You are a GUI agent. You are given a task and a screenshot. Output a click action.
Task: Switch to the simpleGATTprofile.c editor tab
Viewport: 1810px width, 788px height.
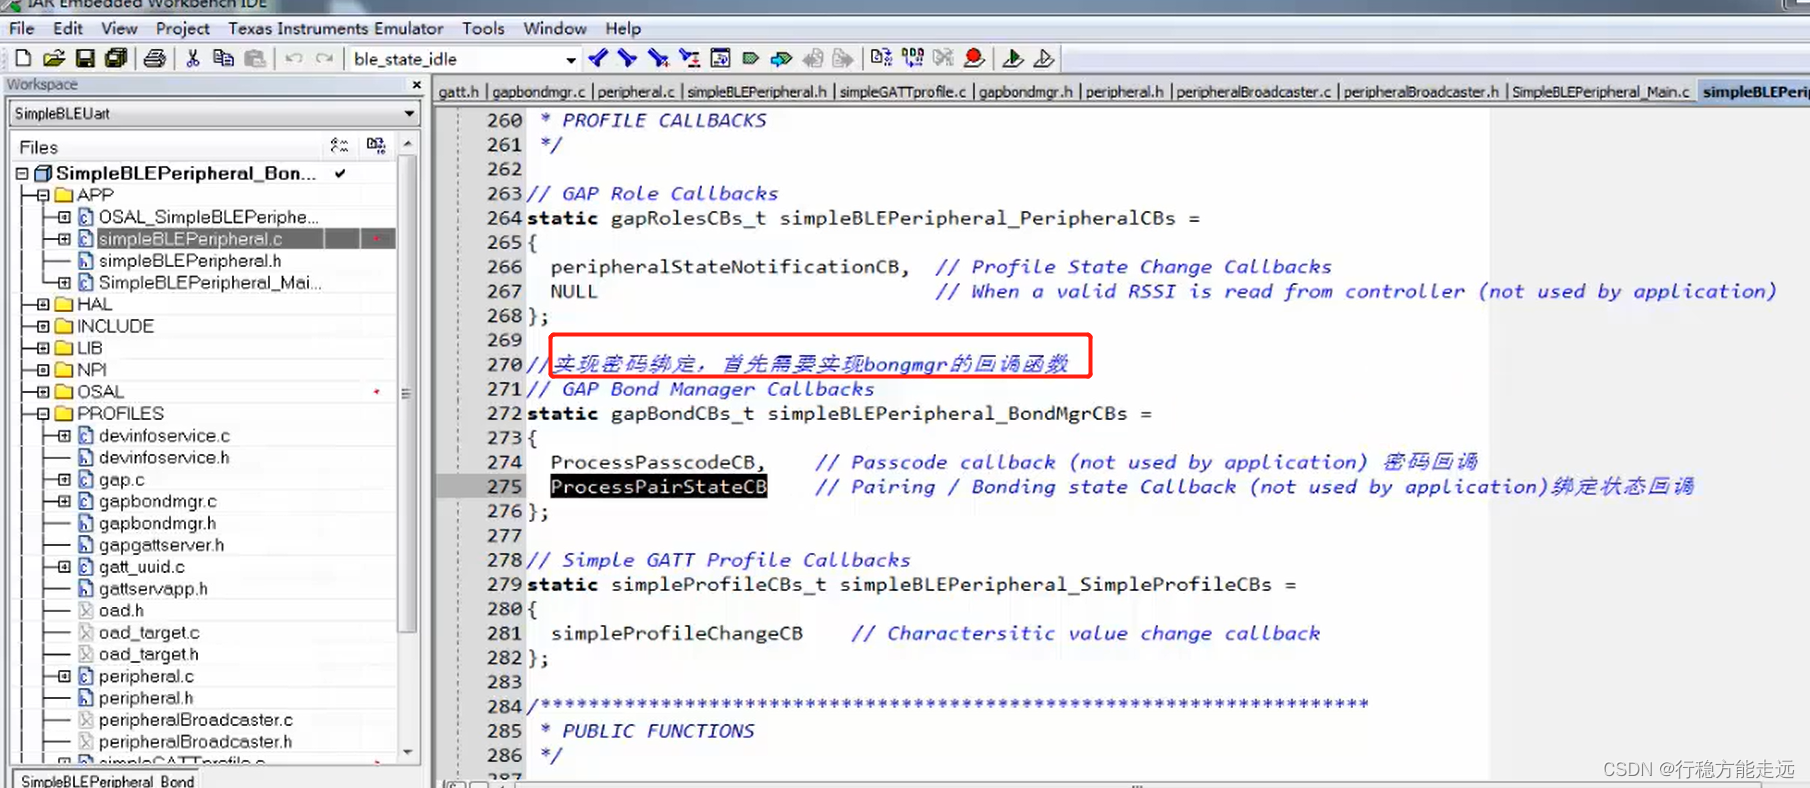[902, 92]
